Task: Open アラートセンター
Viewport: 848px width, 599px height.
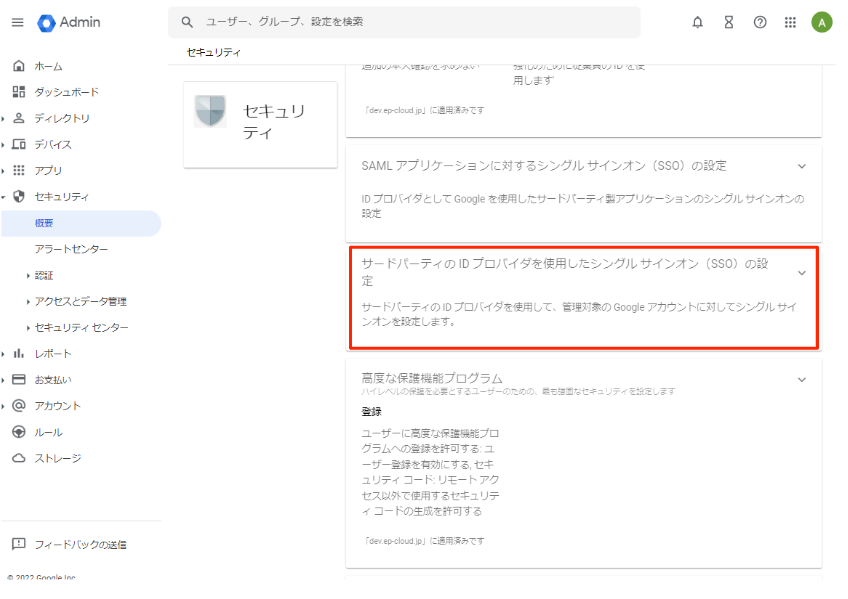Action: click(71, 249)
